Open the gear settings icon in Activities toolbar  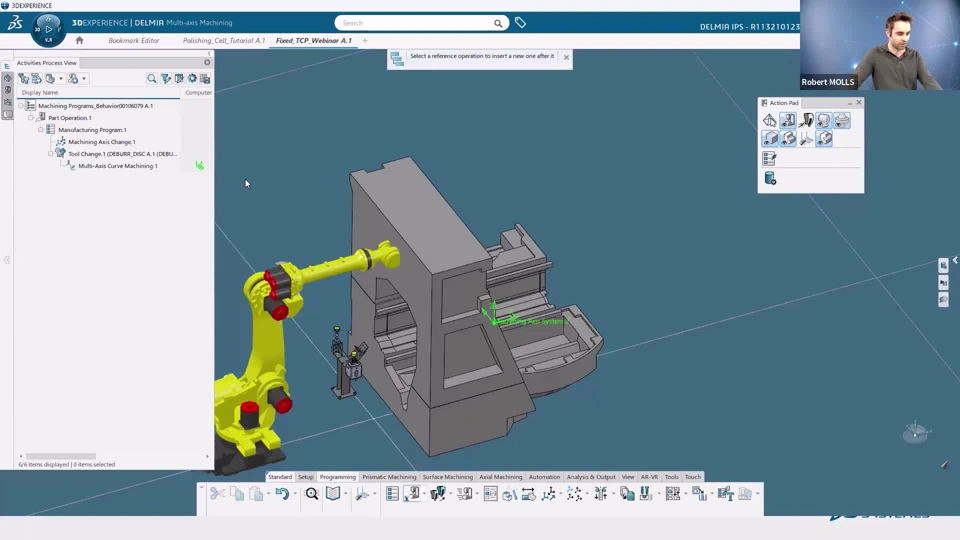192,78
